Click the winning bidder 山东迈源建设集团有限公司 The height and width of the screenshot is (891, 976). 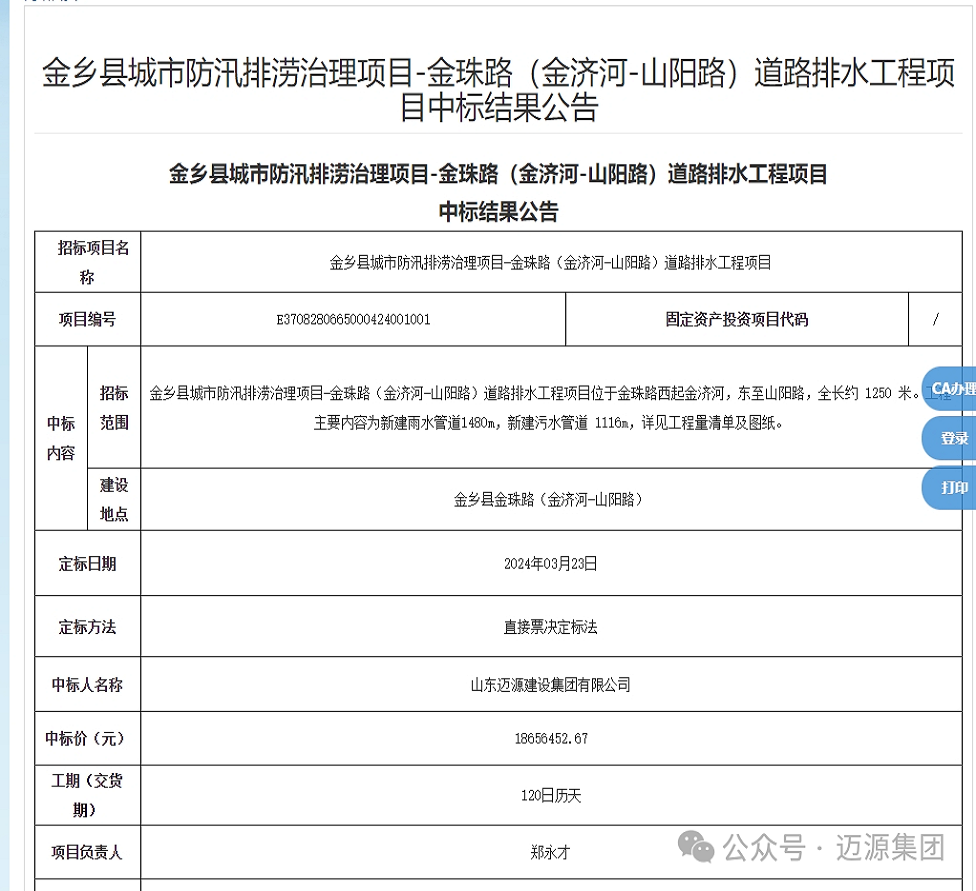tap(551, 685)
